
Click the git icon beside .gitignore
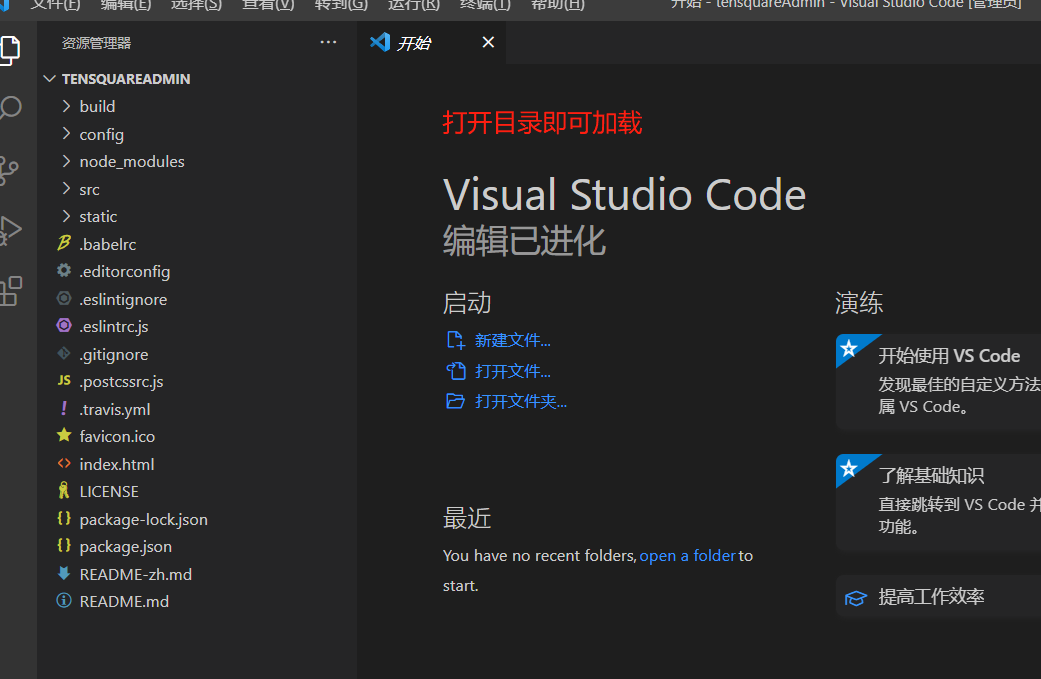pyautogui.click(x=64, y=354)
